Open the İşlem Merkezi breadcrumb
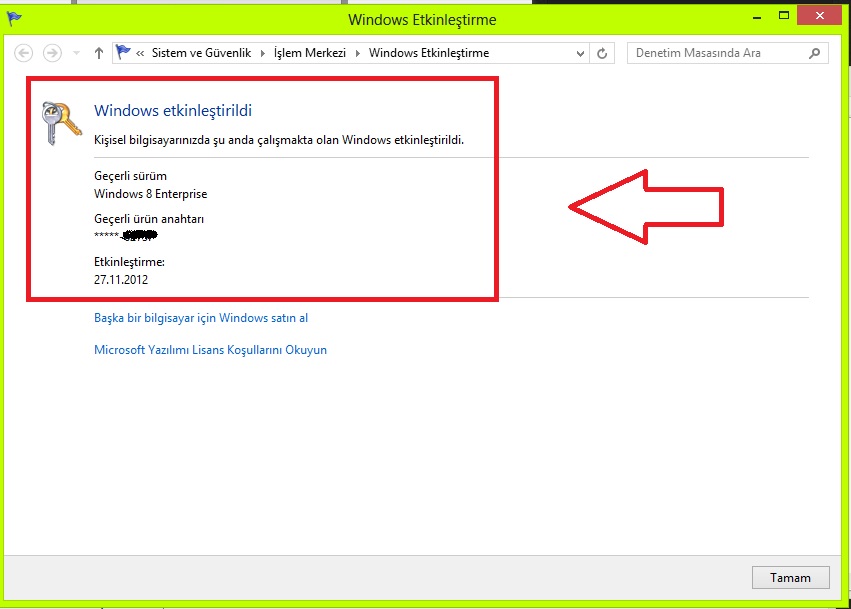Viewport: 851px width, 609px height. click(310, 53)
